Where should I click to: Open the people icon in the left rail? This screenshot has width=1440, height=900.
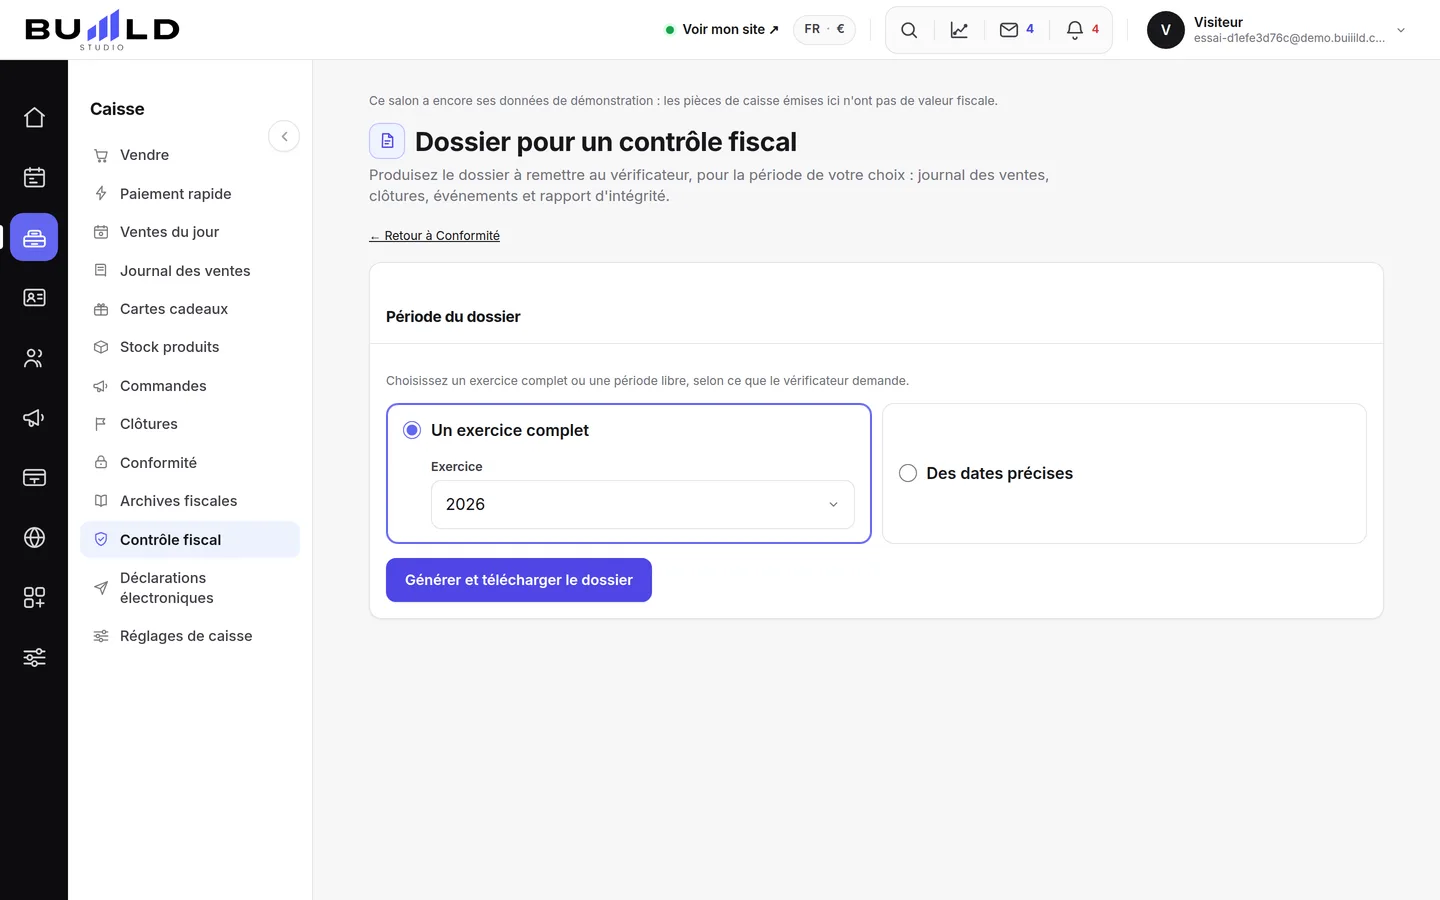34,358
